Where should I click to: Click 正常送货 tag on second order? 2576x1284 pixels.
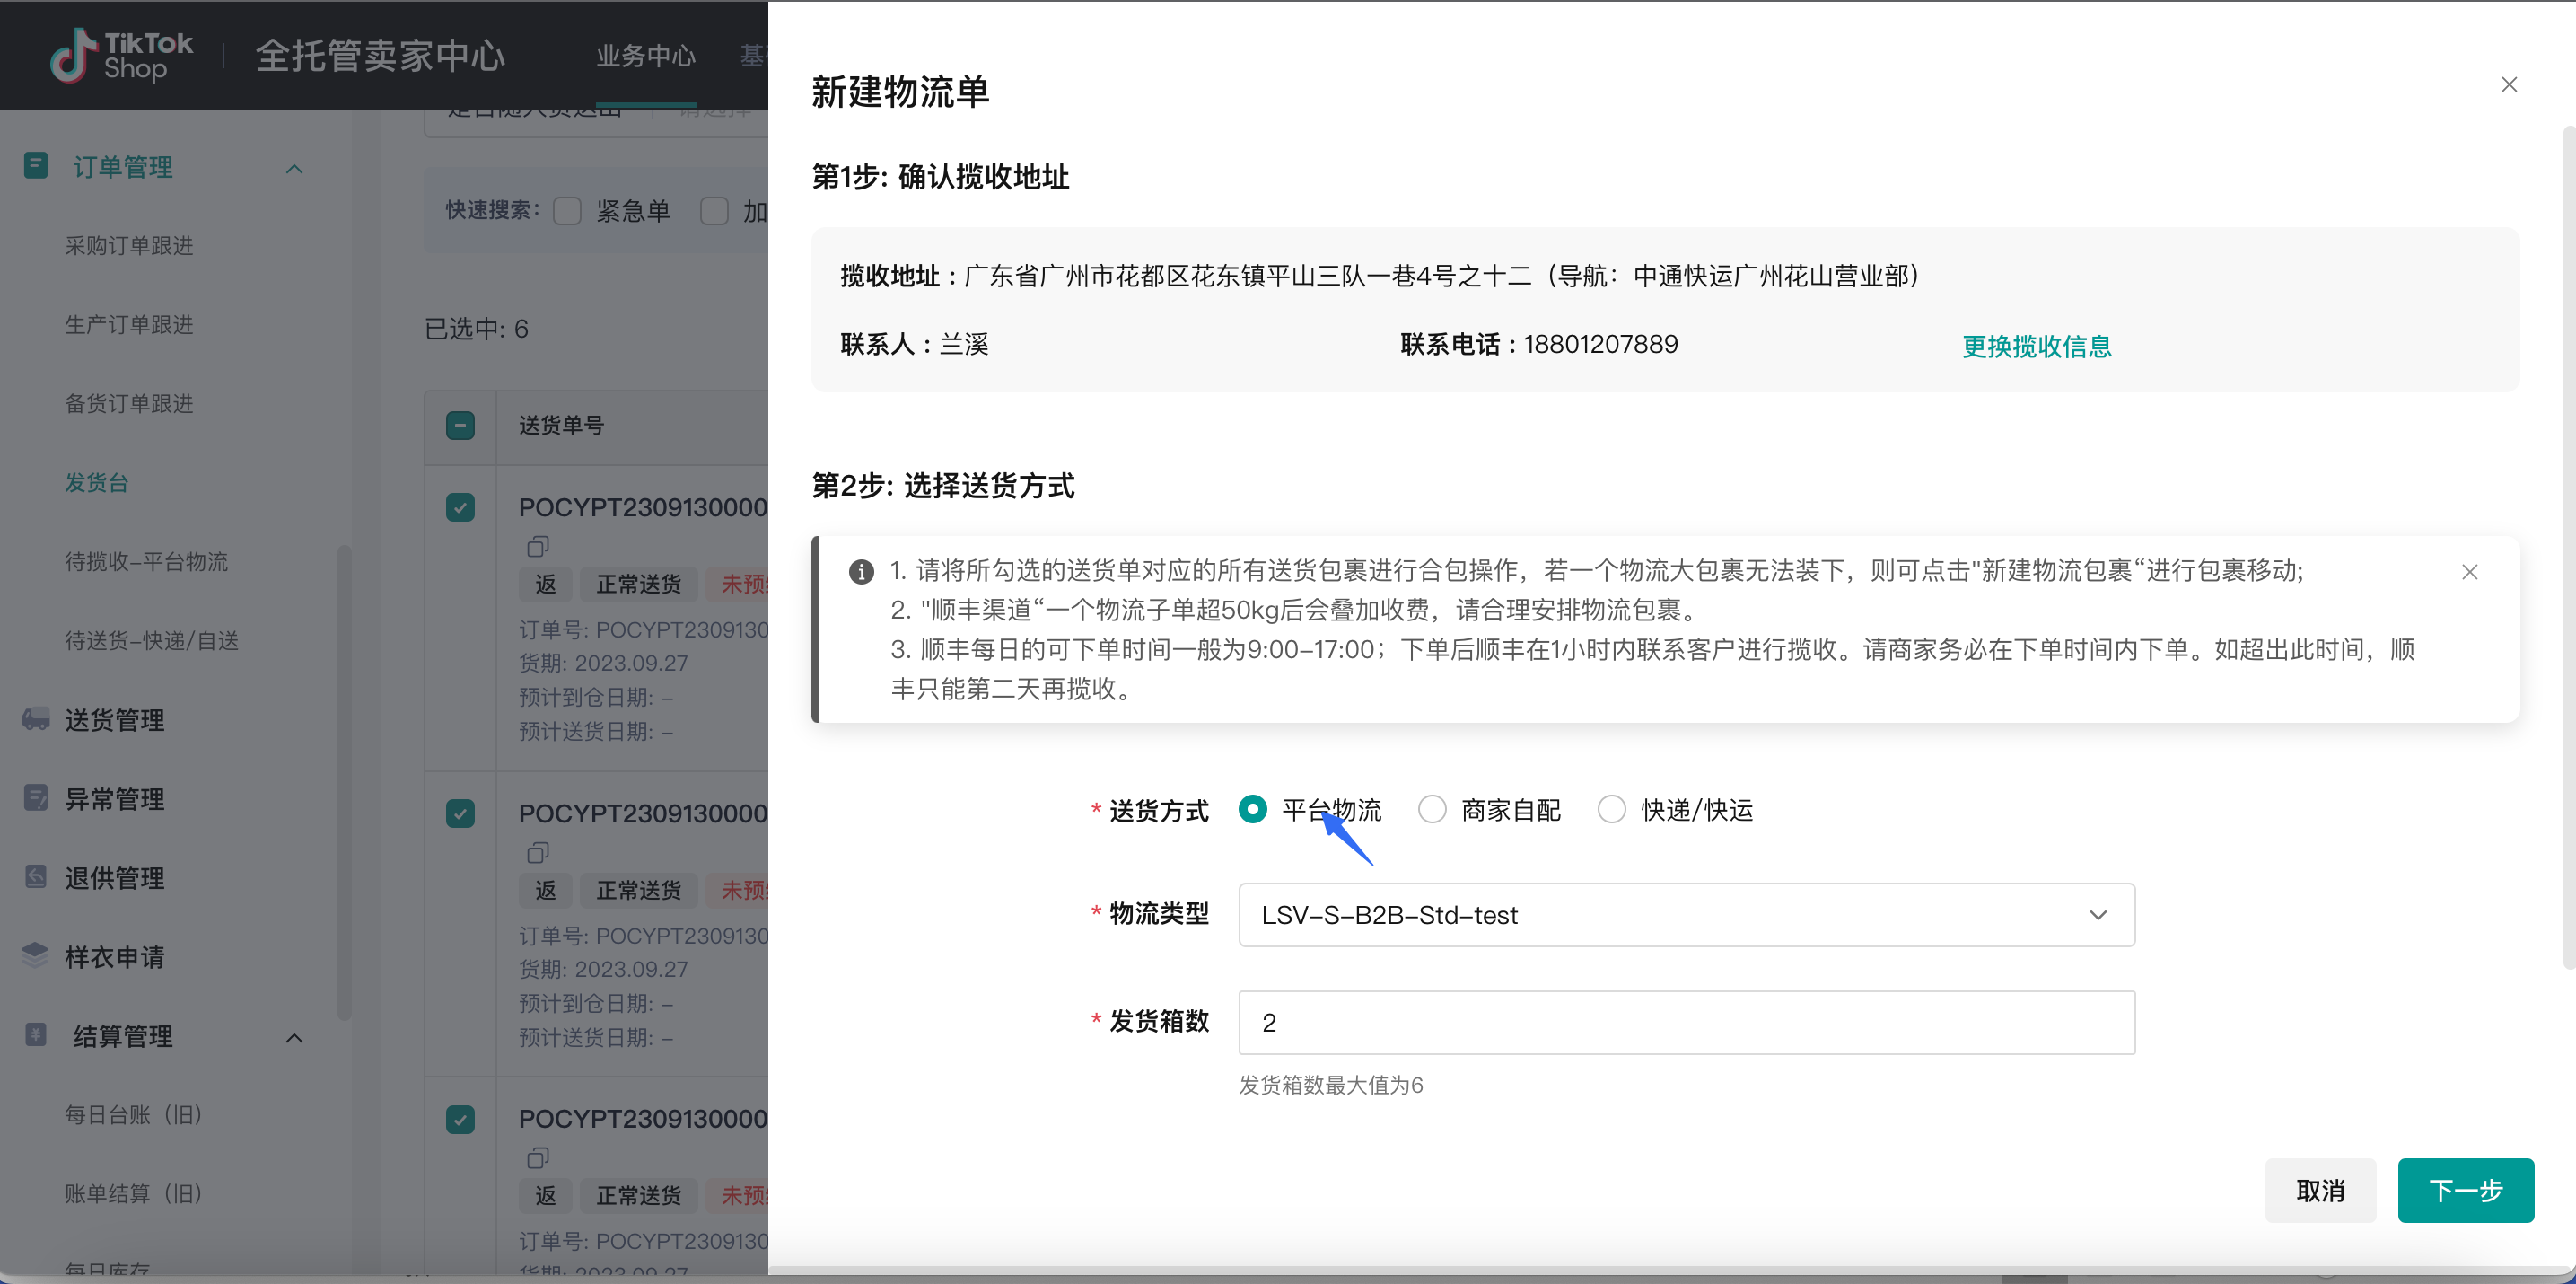(x=639, y=890)
